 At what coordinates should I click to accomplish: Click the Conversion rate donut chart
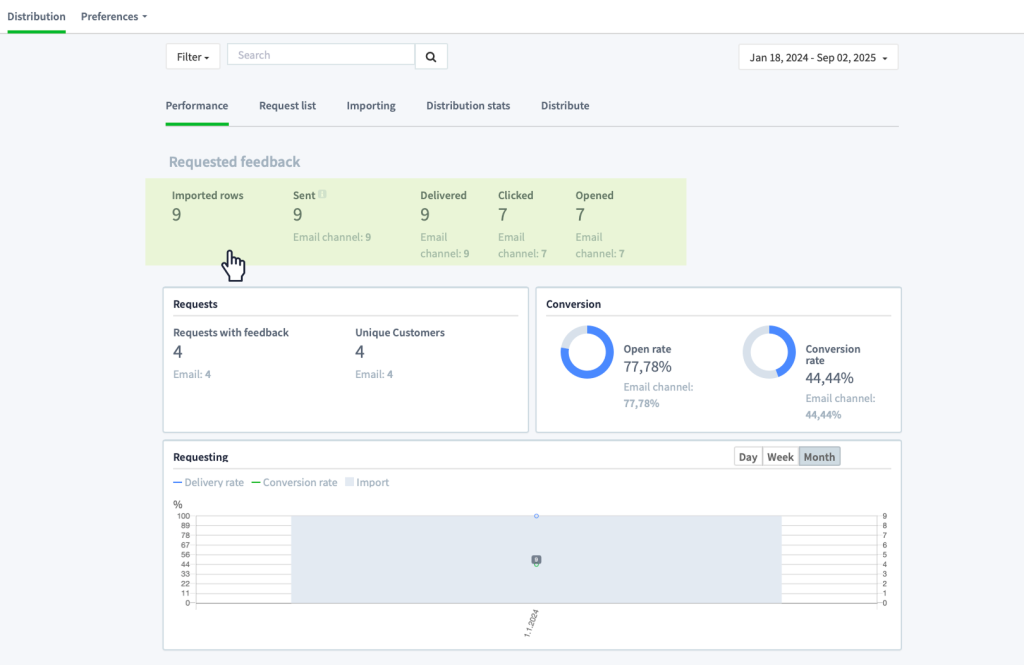tap(769, 352)
